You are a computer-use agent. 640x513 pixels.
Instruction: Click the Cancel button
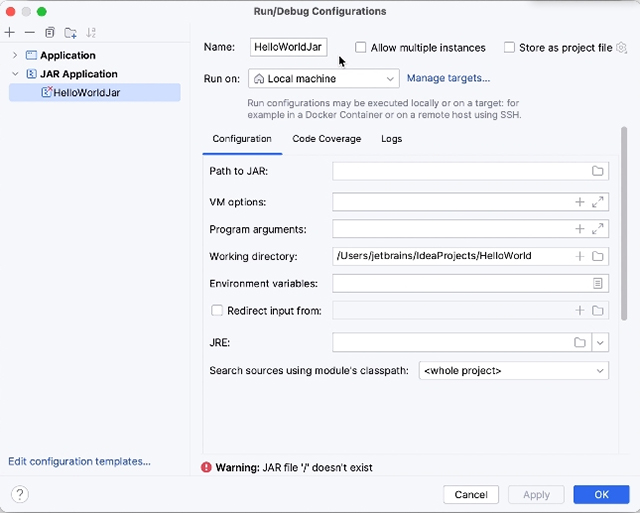point(471,495)
